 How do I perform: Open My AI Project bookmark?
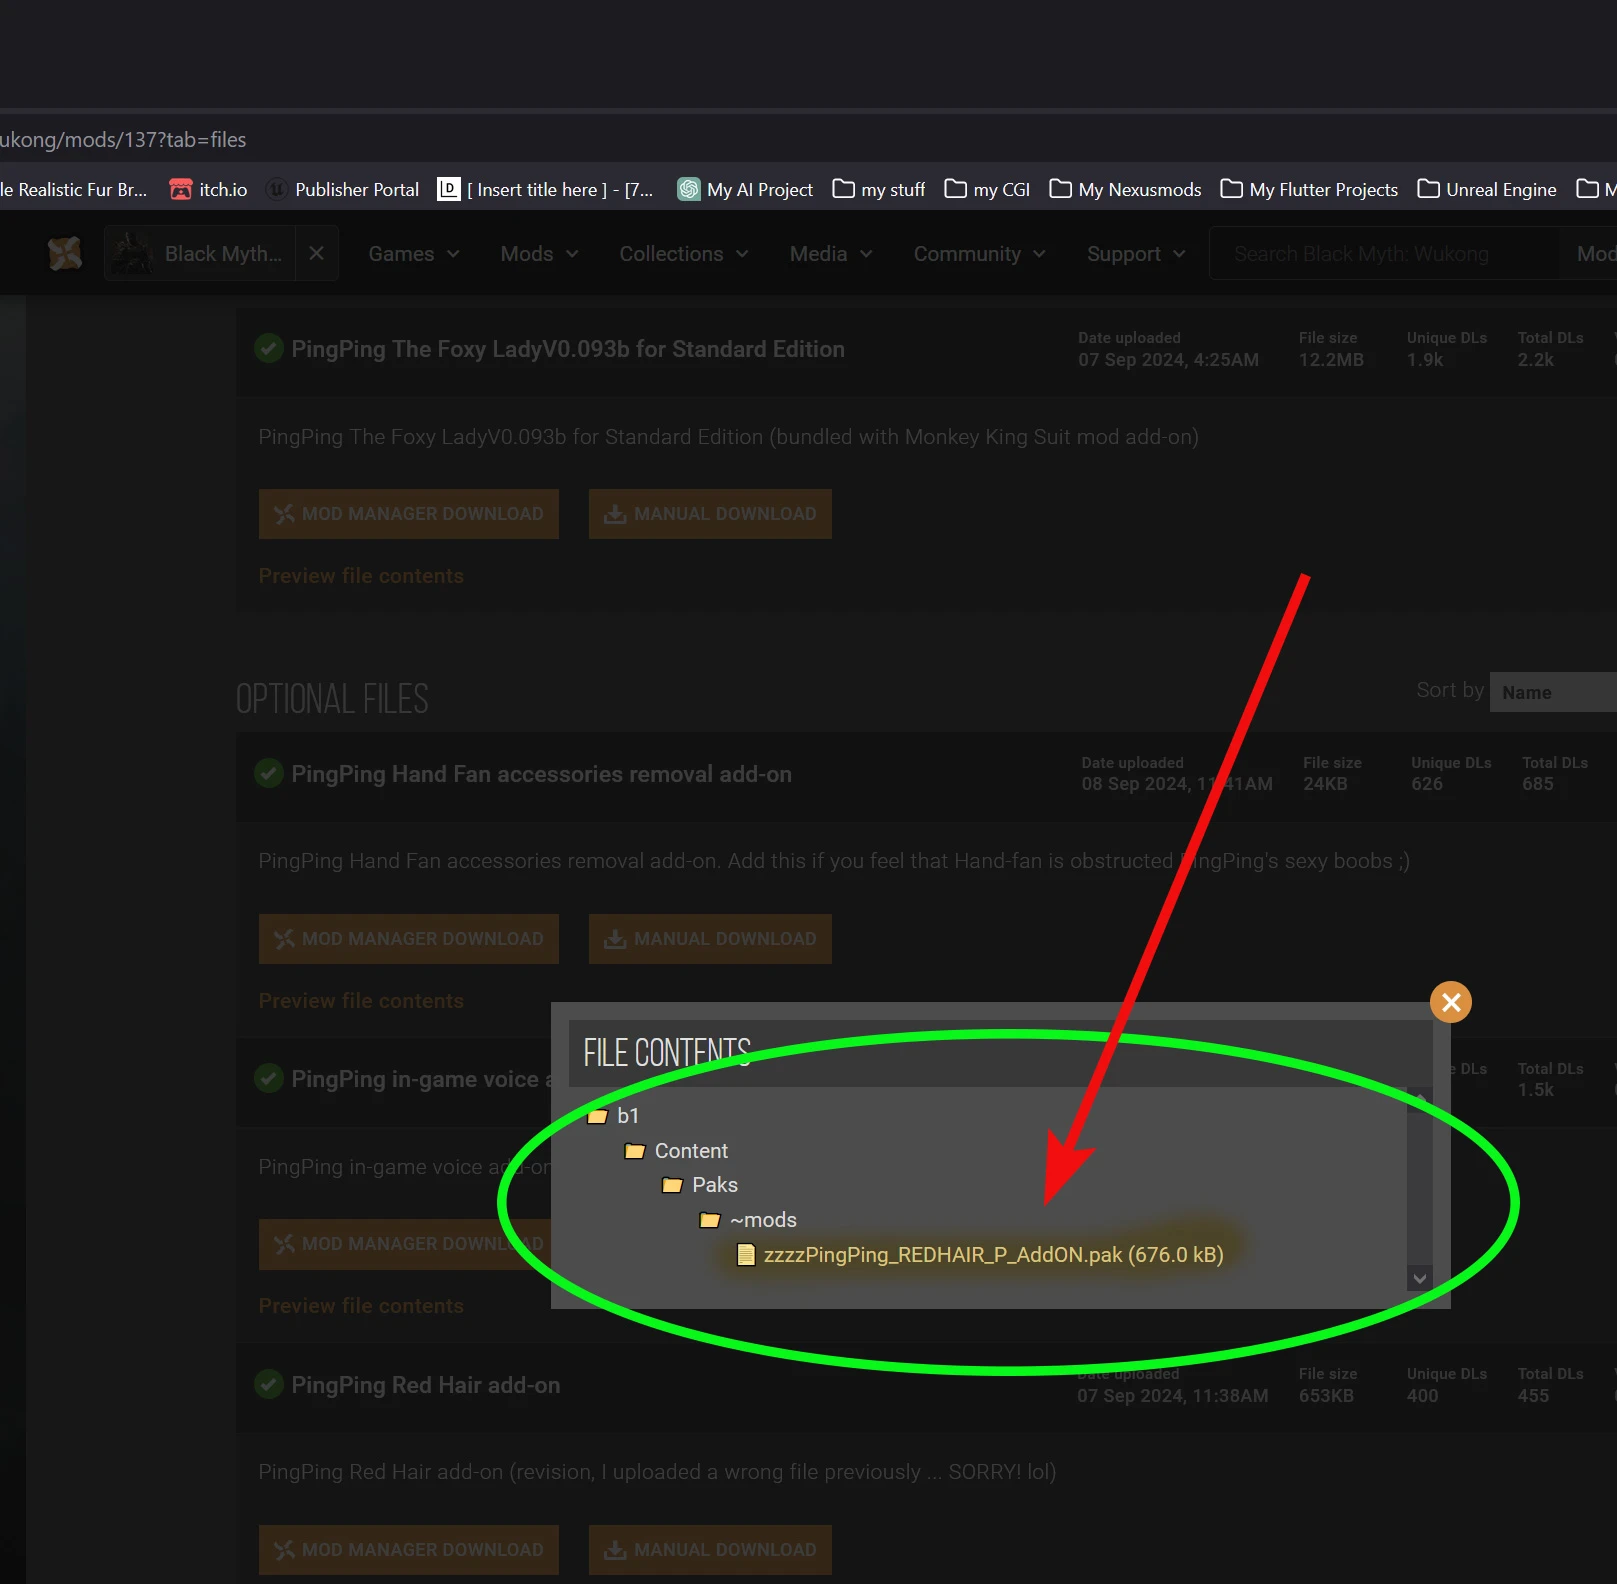pos(745,189)
